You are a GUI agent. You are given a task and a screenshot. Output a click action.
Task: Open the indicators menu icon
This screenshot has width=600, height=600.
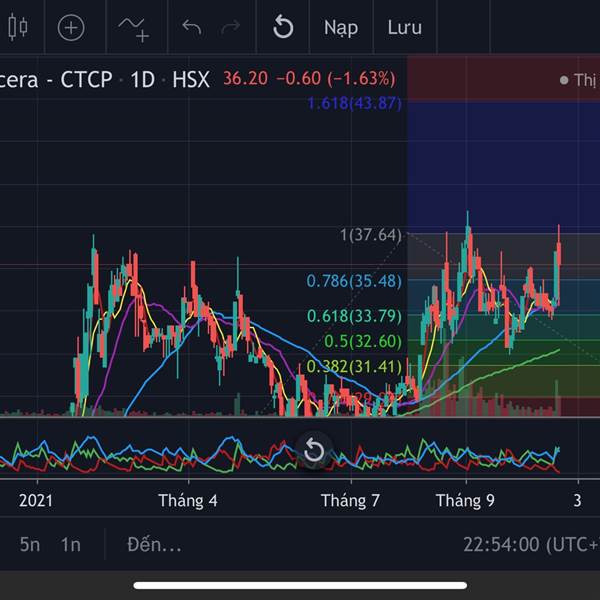coord(133,28)
